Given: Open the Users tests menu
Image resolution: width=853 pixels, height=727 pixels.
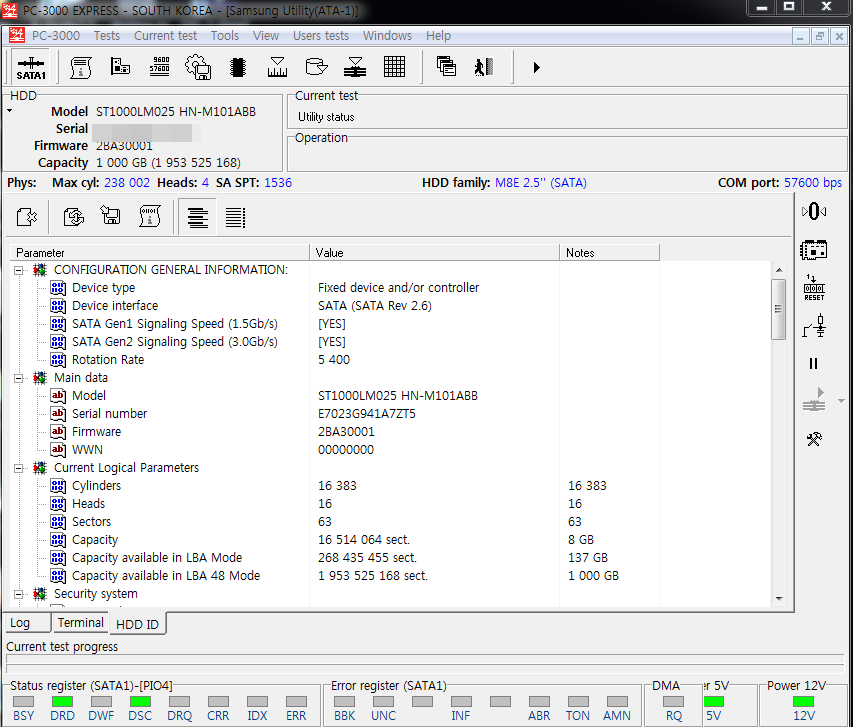Looking at the screenshot, I should point(321,35).
